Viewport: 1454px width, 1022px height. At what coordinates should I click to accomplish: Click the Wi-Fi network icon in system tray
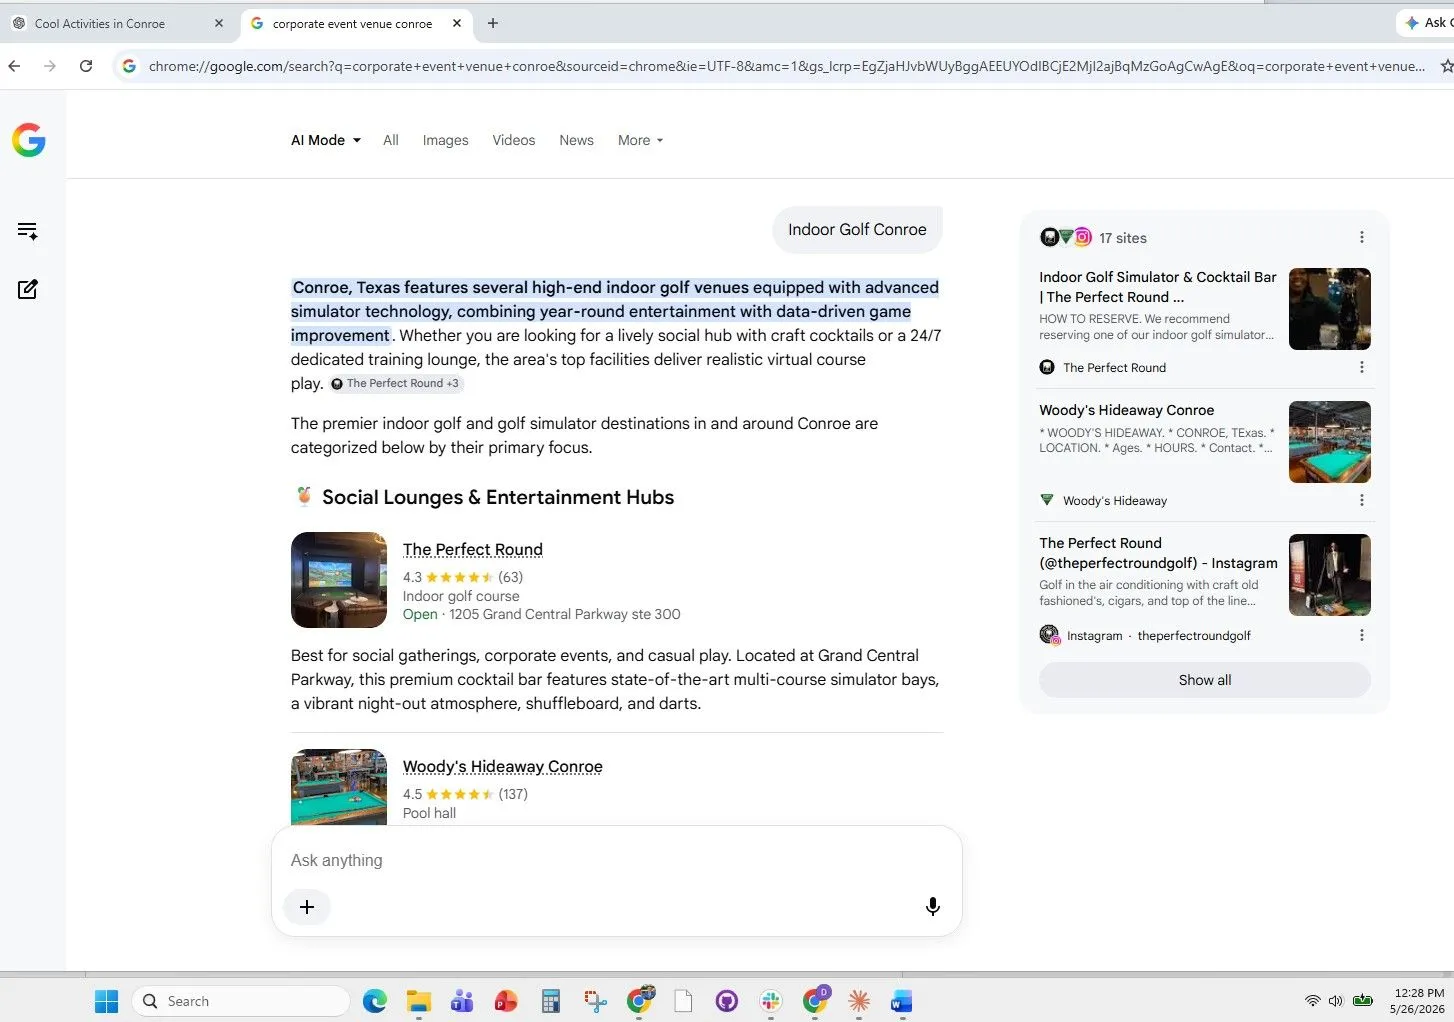pyautogui.click(x=1313, y=1001)
